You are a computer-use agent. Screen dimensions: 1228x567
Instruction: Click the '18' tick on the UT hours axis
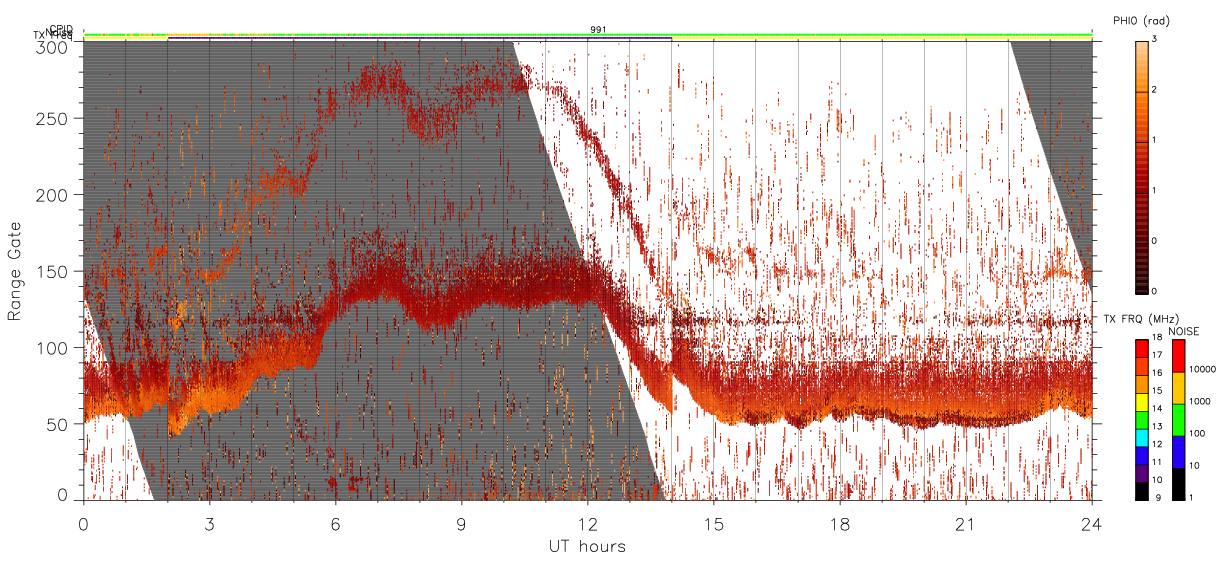[840, 523]
